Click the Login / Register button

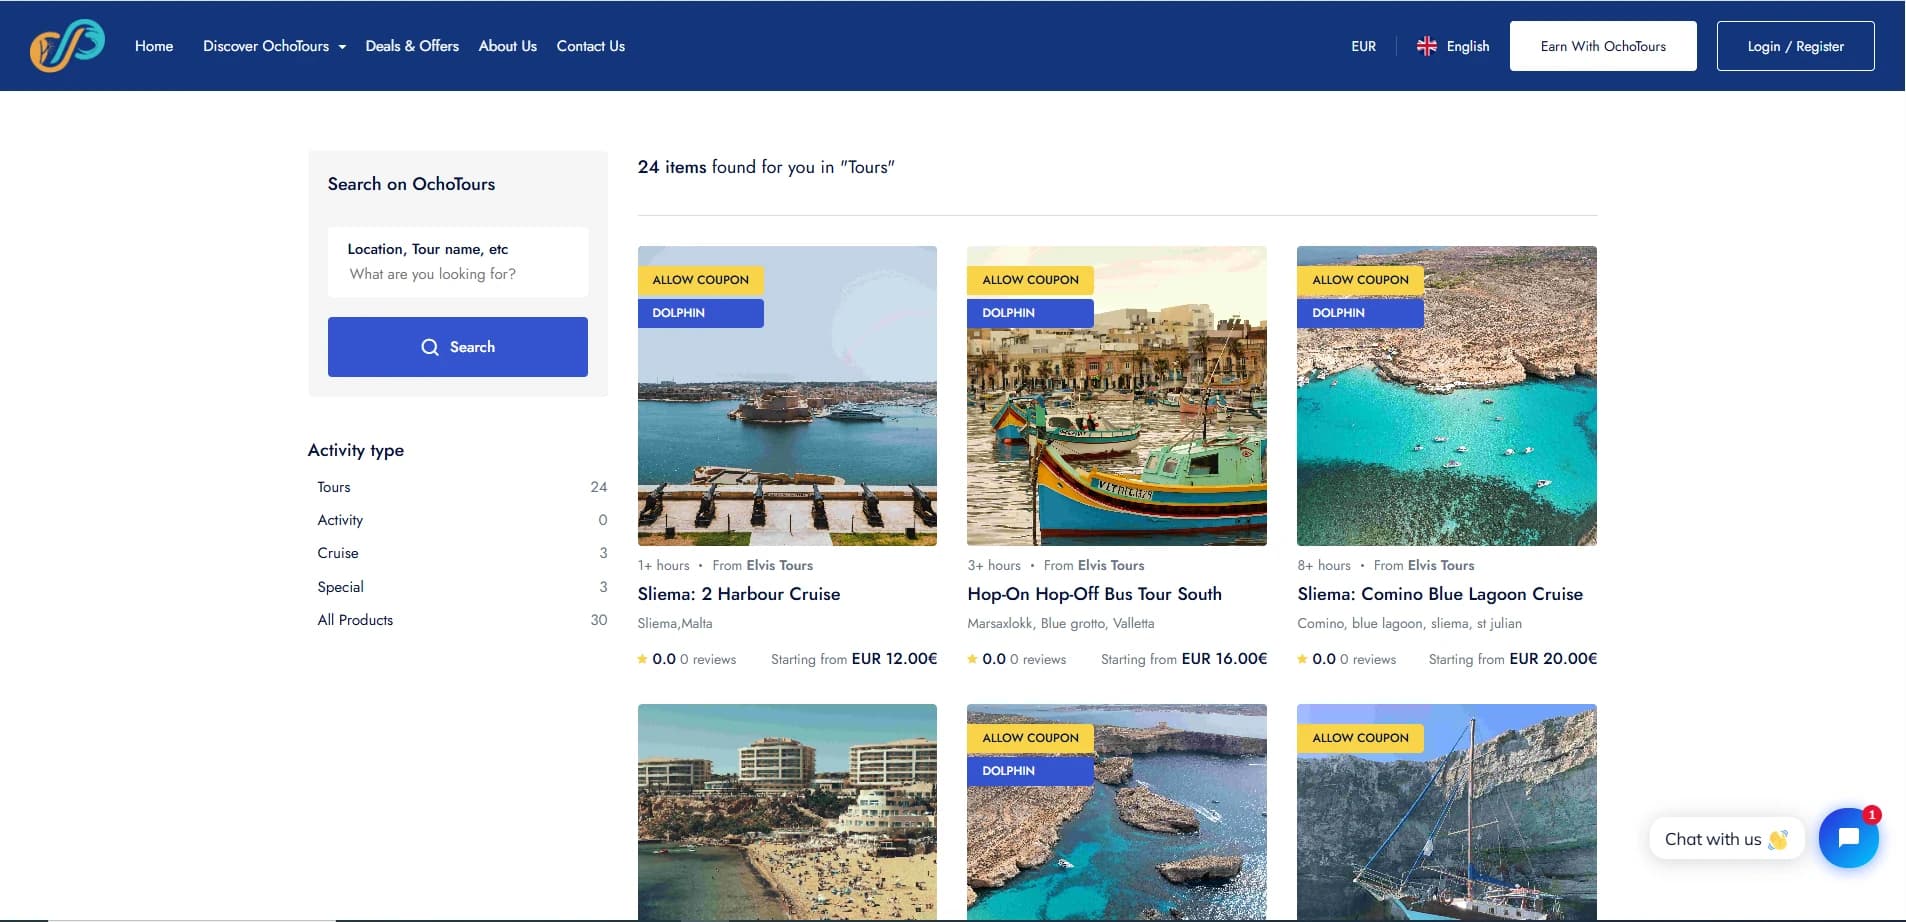(x=1795, y=46)
